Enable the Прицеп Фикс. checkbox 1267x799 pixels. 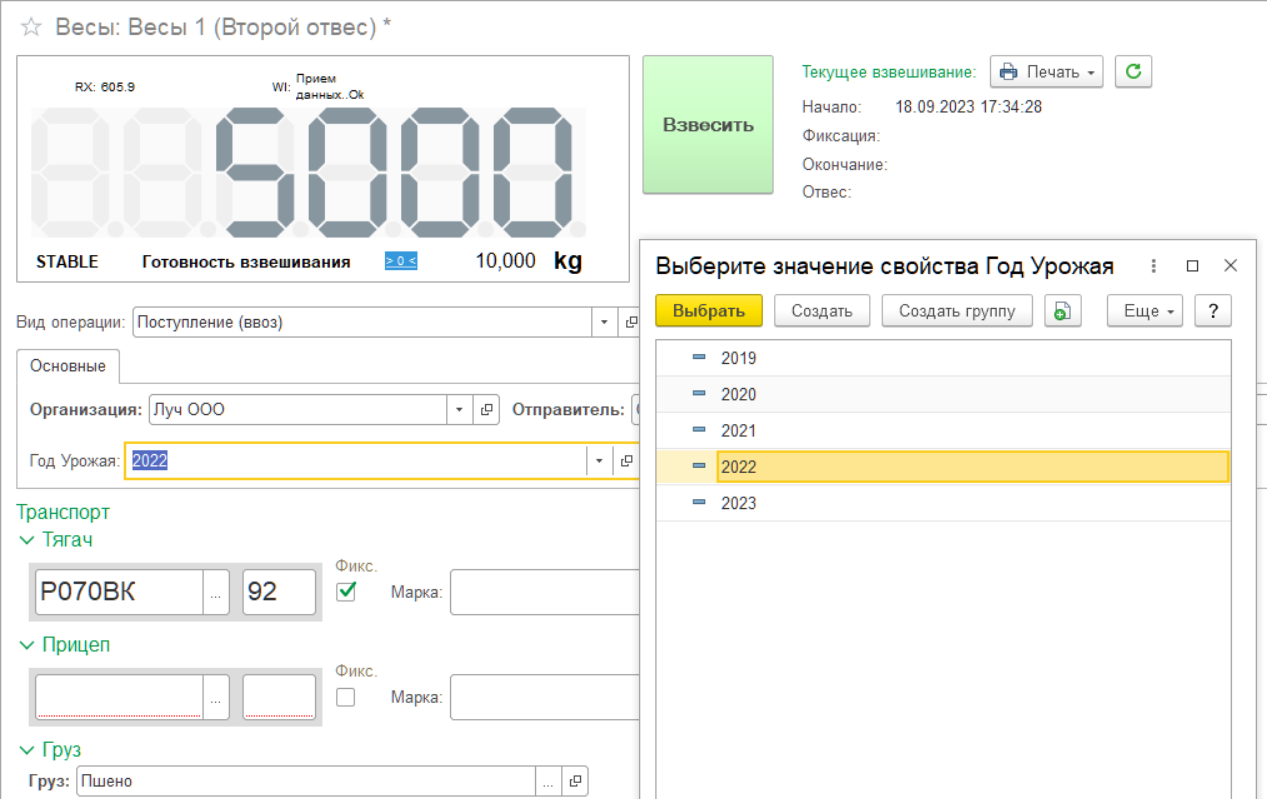[346, 698]
